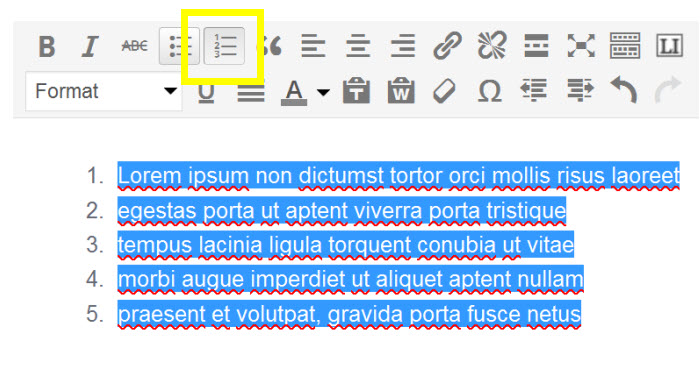The image size is (700, 373).
Task: Toggle the bulleted list button
Action: [x=179, y=46]
